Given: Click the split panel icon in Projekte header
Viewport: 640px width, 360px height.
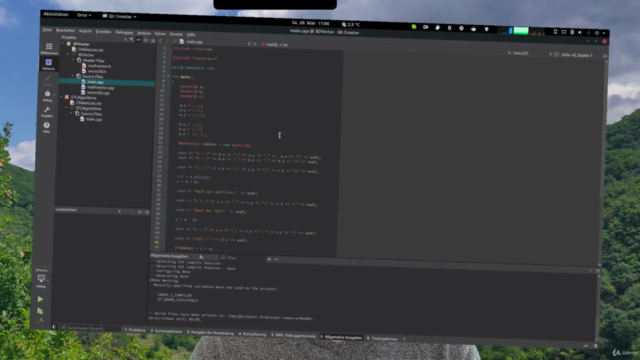Looking at the screenshot, I should (146, 40).
